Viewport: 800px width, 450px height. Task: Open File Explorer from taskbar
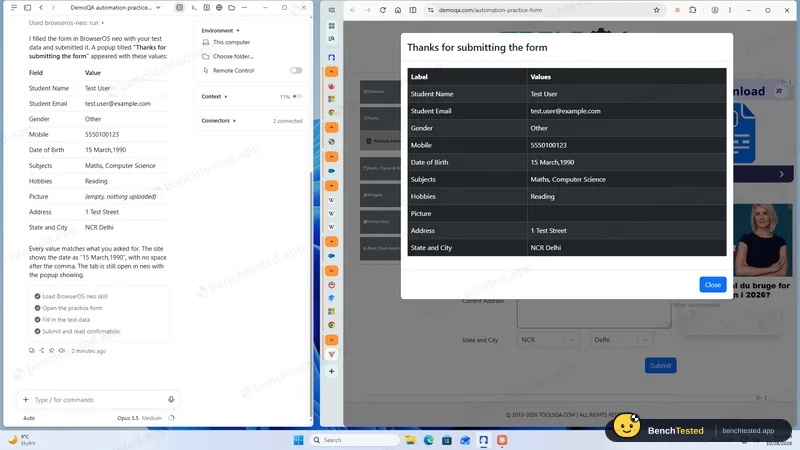(x=410, y=440)
